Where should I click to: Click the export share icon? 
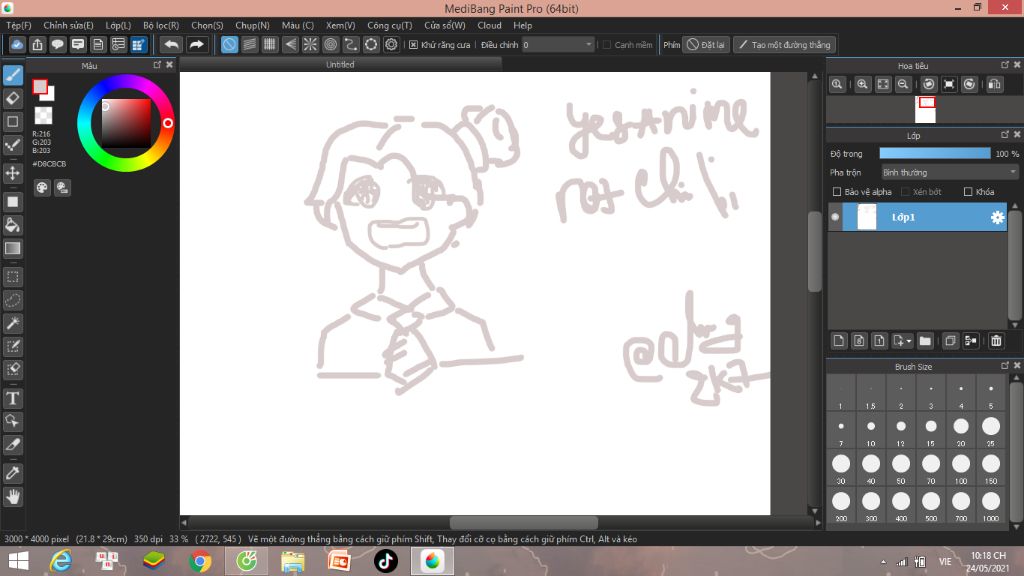(37, 44)
